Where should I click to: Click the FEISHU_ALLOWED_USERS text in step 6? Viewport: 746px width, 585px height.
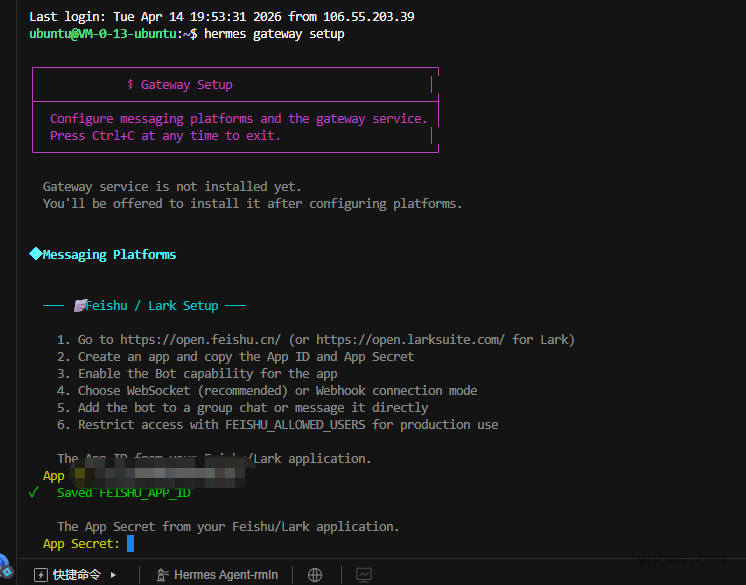305,424
